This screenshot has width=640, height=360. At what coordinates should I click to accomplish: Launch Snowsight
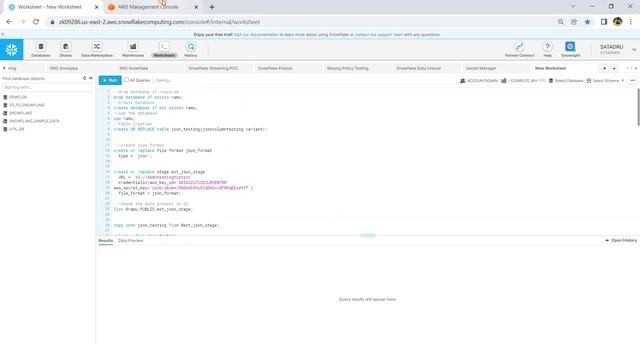(x=570, y=49)
